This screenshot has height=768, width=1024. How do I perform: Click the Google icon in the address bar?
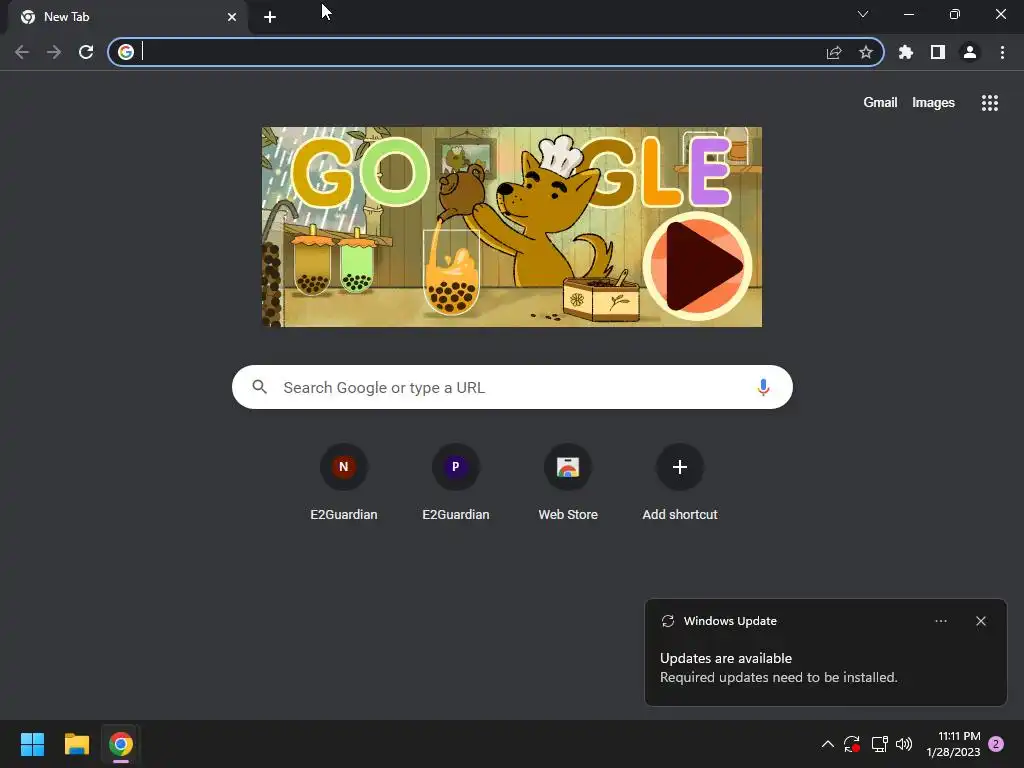point(126,52)
